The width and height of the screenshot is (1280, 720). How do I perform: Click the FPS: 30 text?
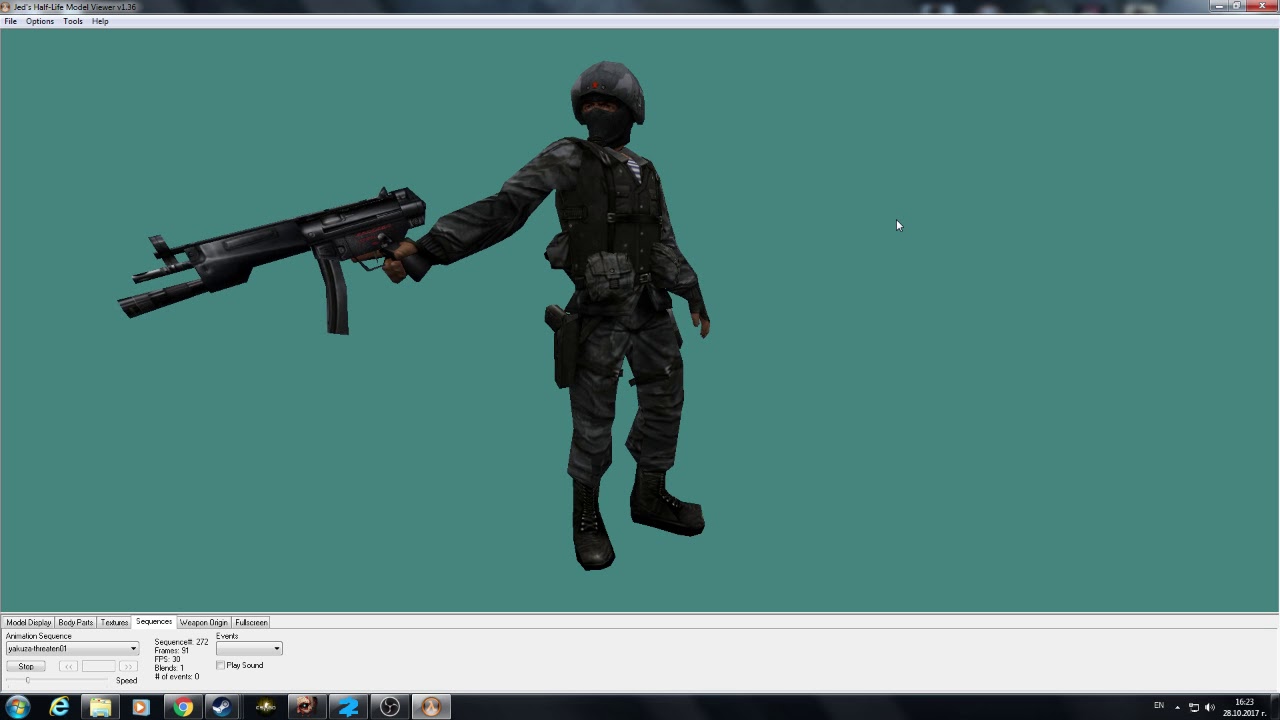(x=167, y=659)
